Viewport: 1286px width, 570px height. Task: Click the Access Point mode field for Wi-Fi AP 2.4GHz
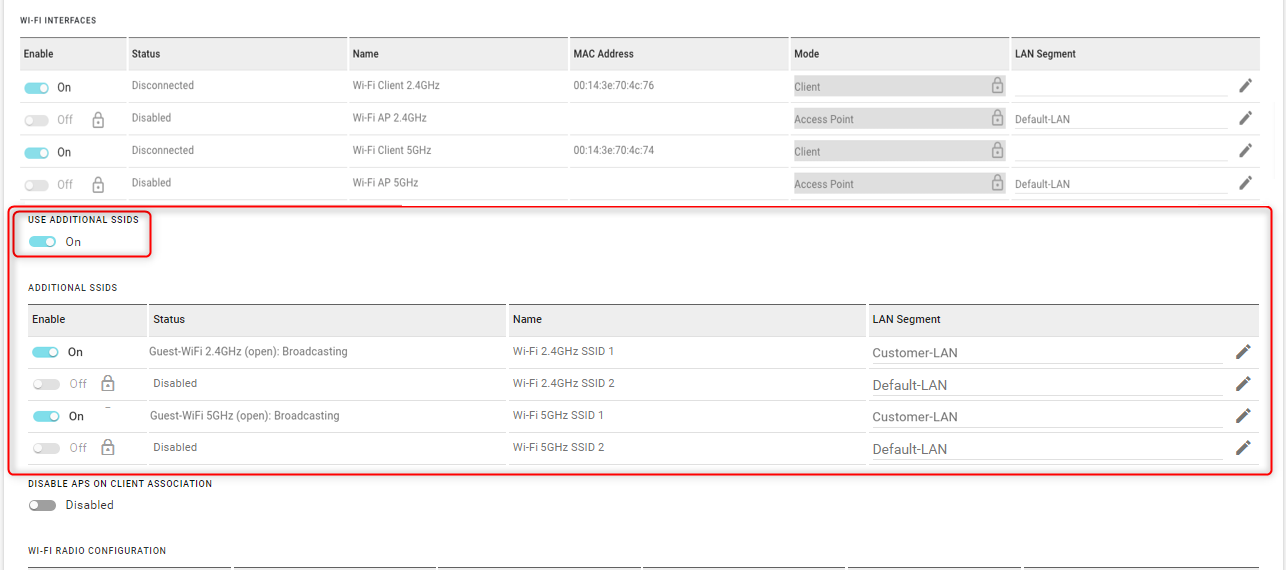(x=899, y=119)
